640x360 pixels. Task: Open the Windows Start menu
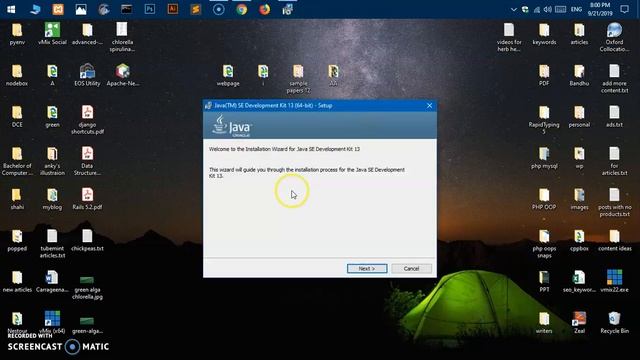coord(11,9)
